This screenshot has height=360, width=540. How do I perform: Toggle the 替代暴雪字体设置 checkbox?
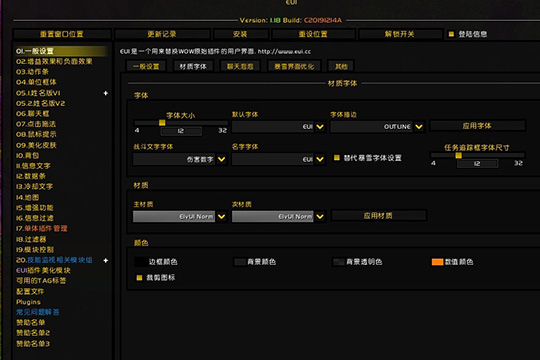(337, 158)
